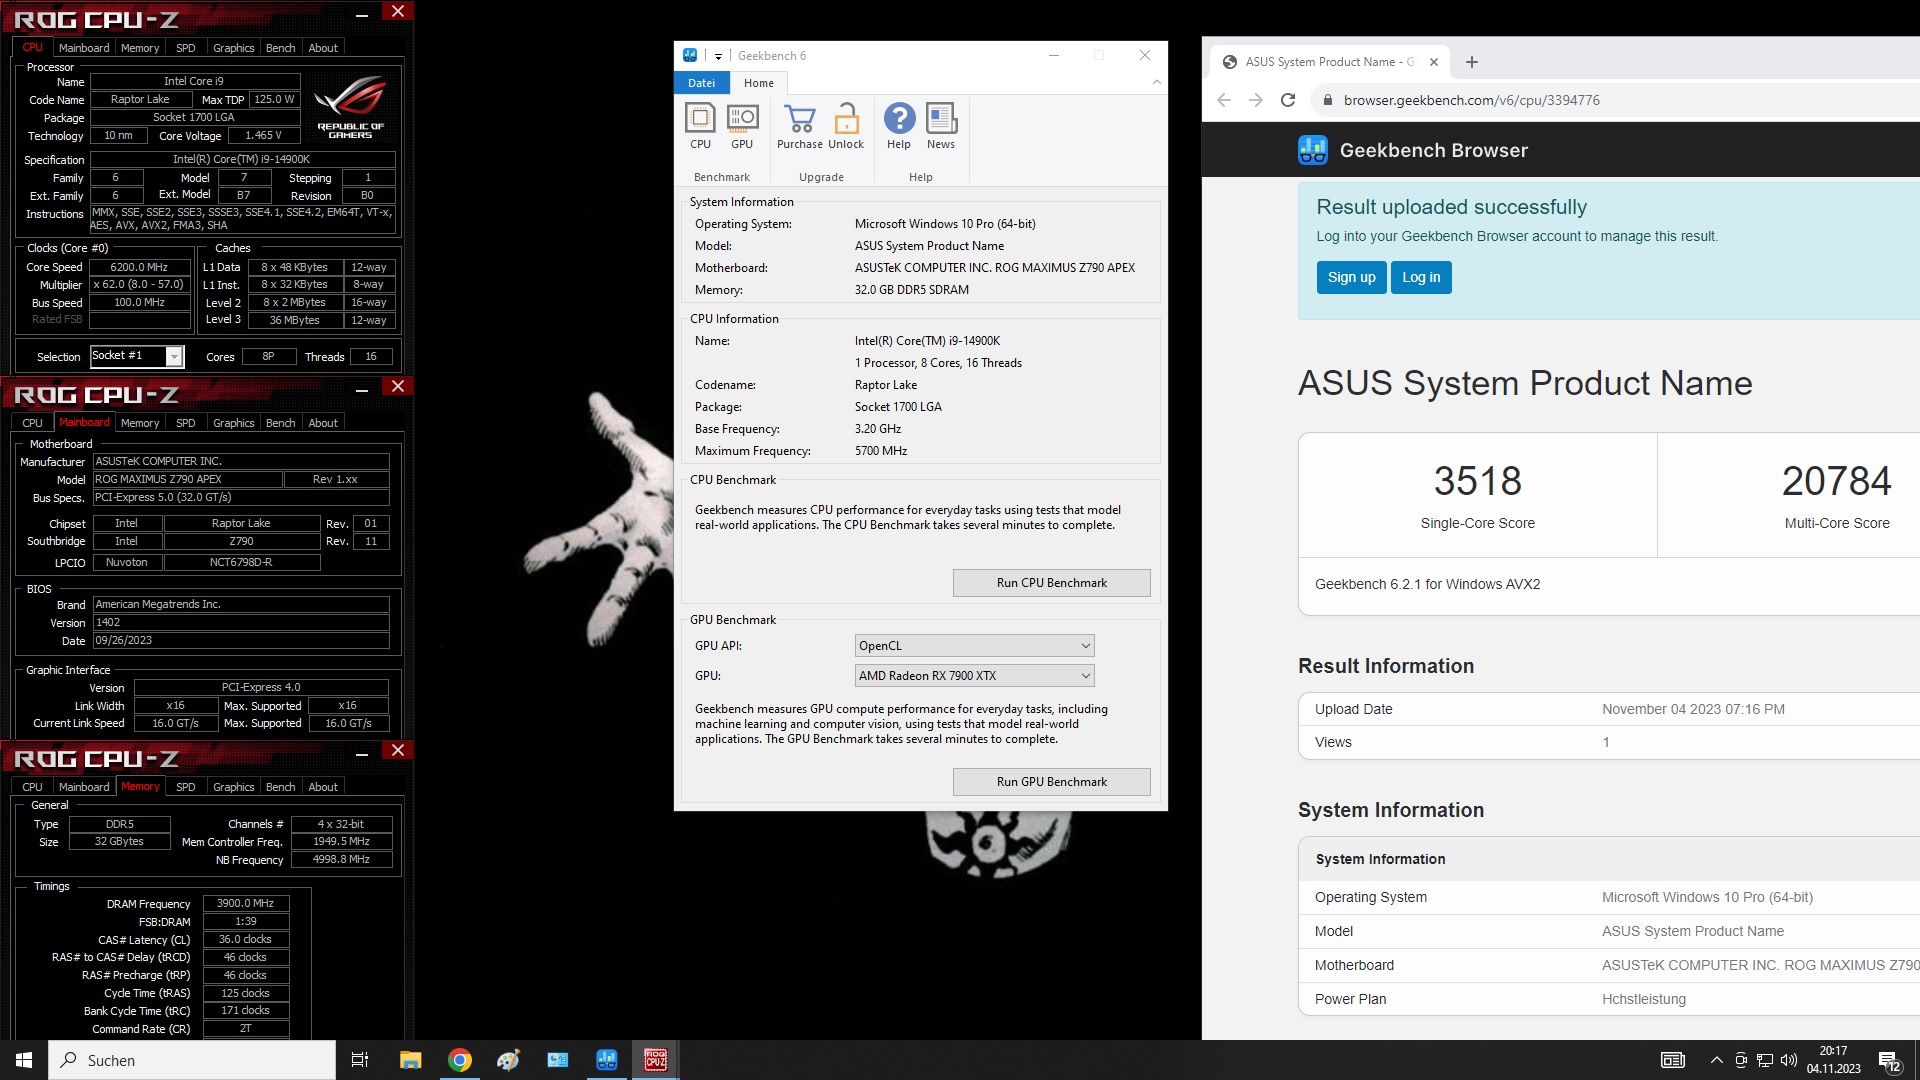Screen dimensions: 1920x1080
Task: Click Run GPU Benchmark button
Action: tap(1052, 782)
